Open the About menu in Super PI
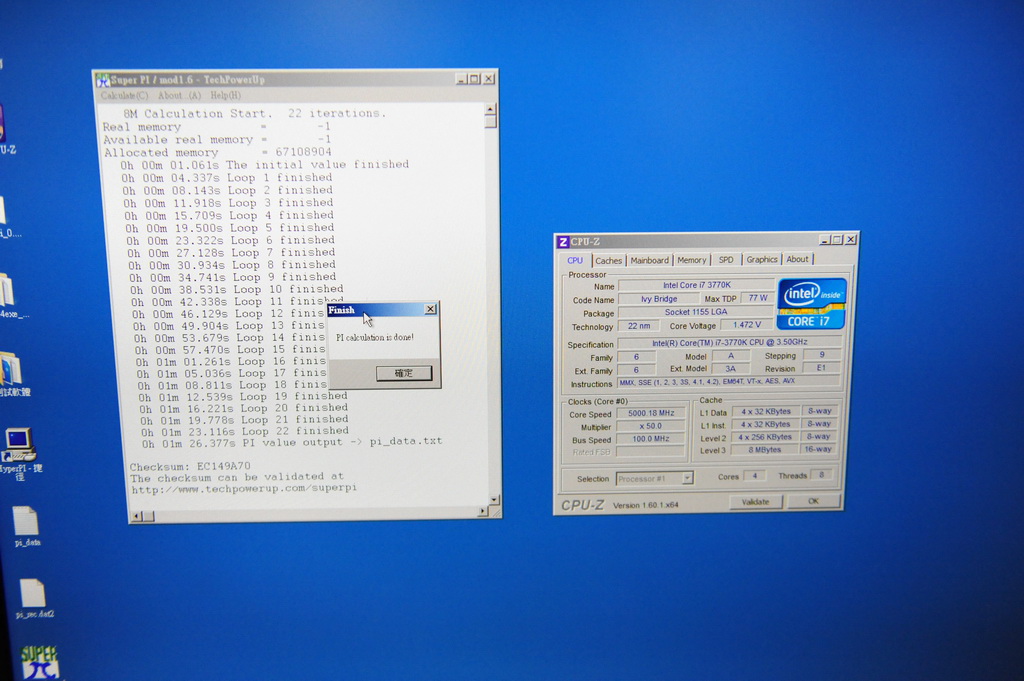1024x681 pixels. point(179,95)
